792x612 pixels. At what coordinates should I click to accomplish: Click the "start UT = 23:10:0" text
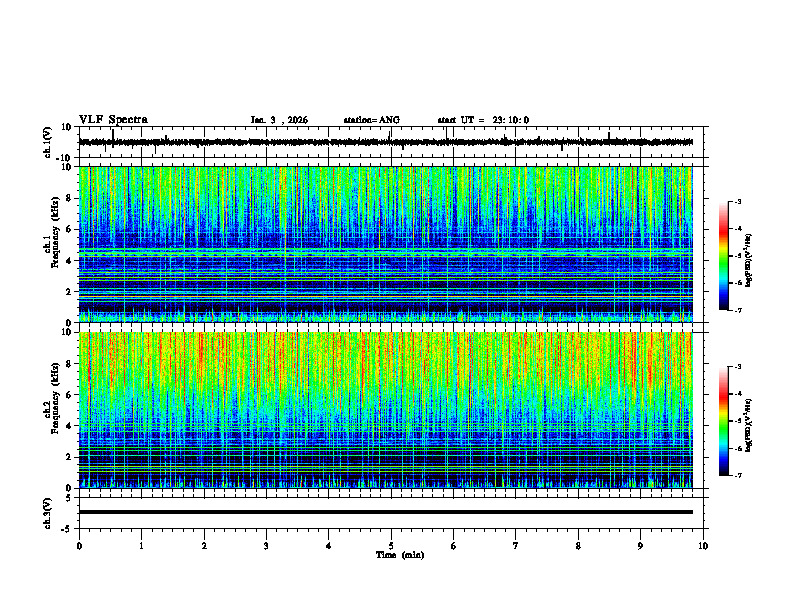click(483, 120)
